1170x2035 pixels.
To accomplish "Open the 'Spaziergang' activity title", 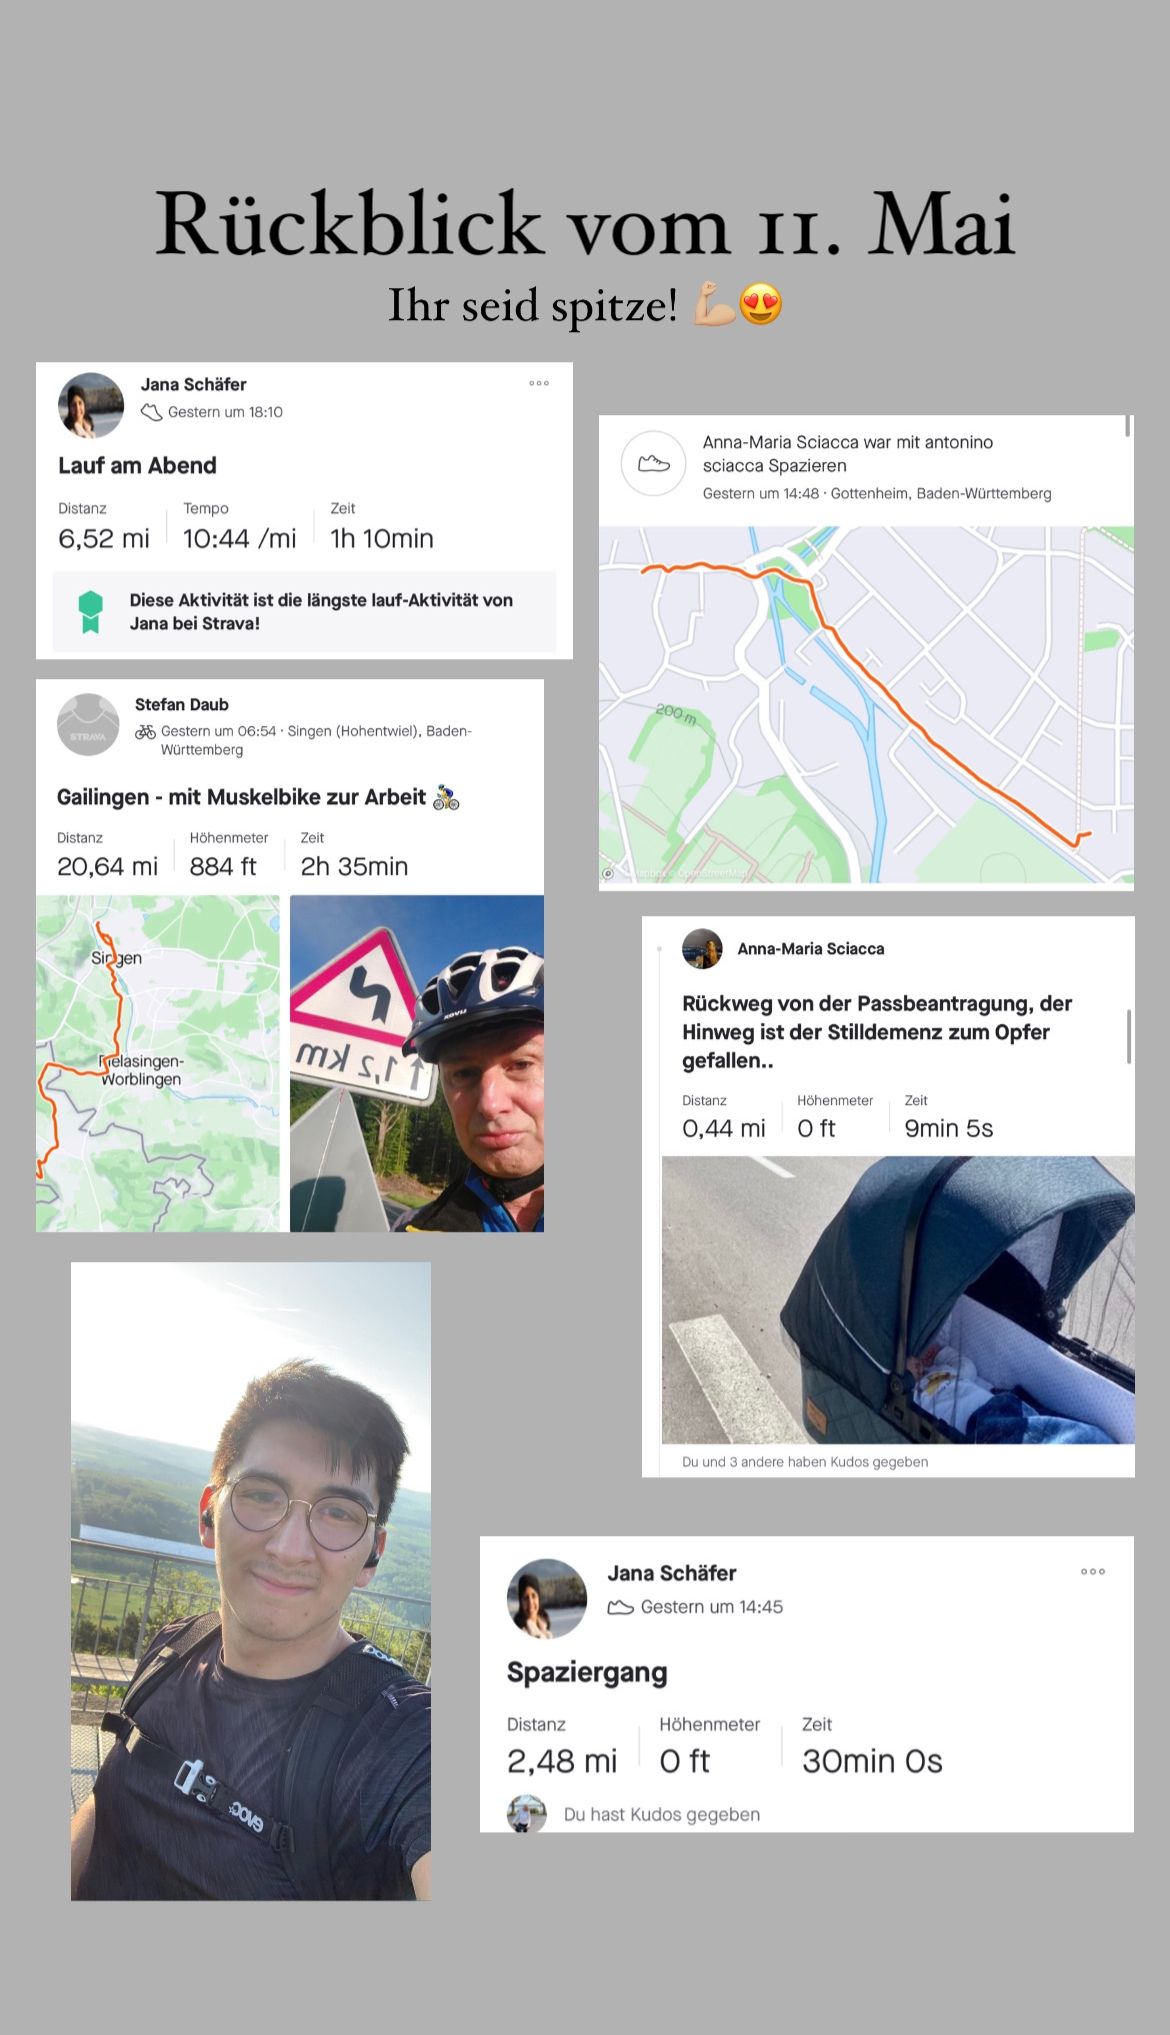I will point(587,1673).
